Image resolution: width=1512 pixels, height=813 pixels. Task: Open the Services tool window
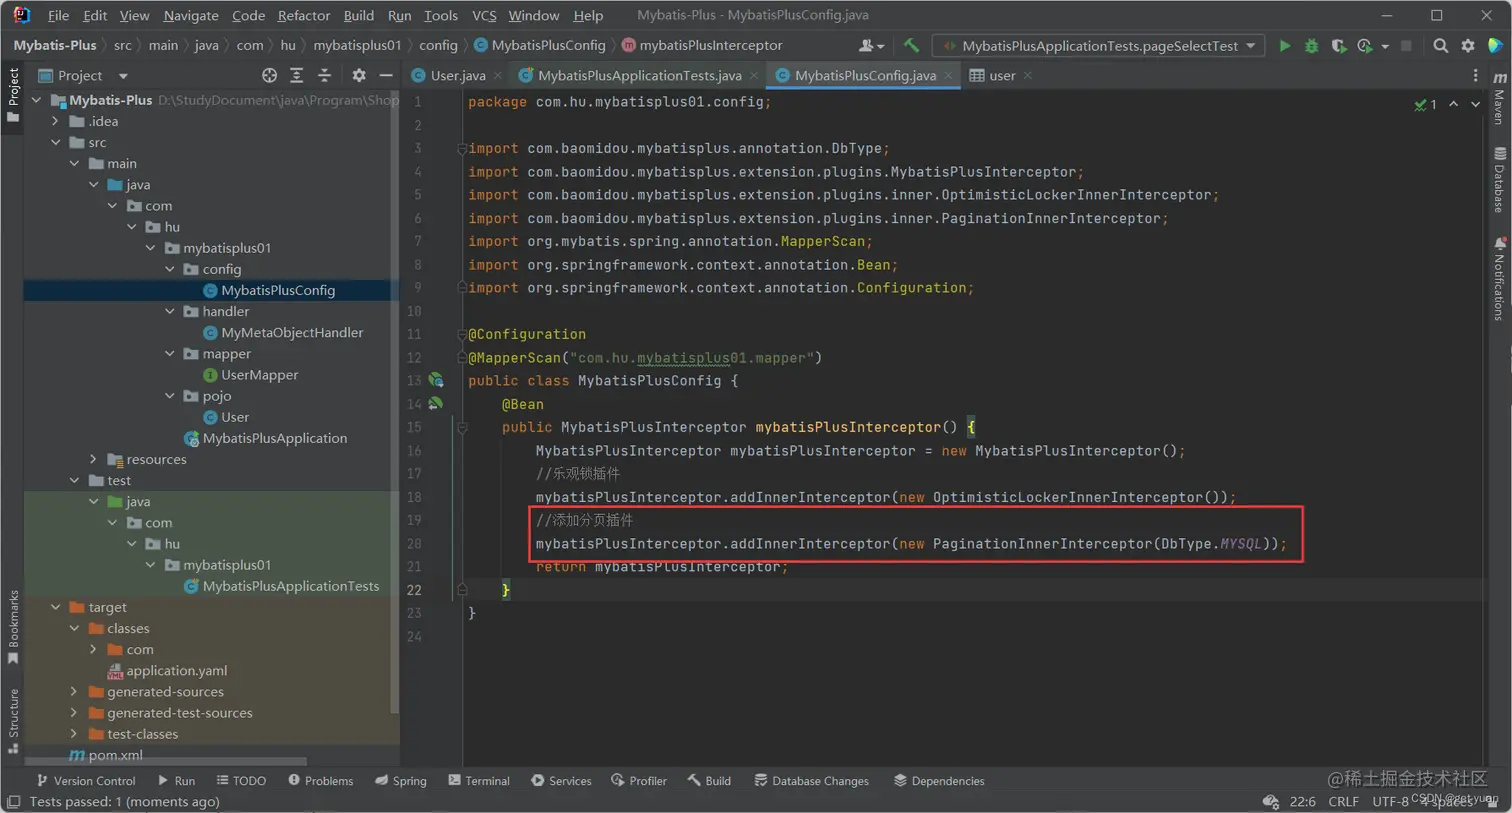[x=561, y=781]
